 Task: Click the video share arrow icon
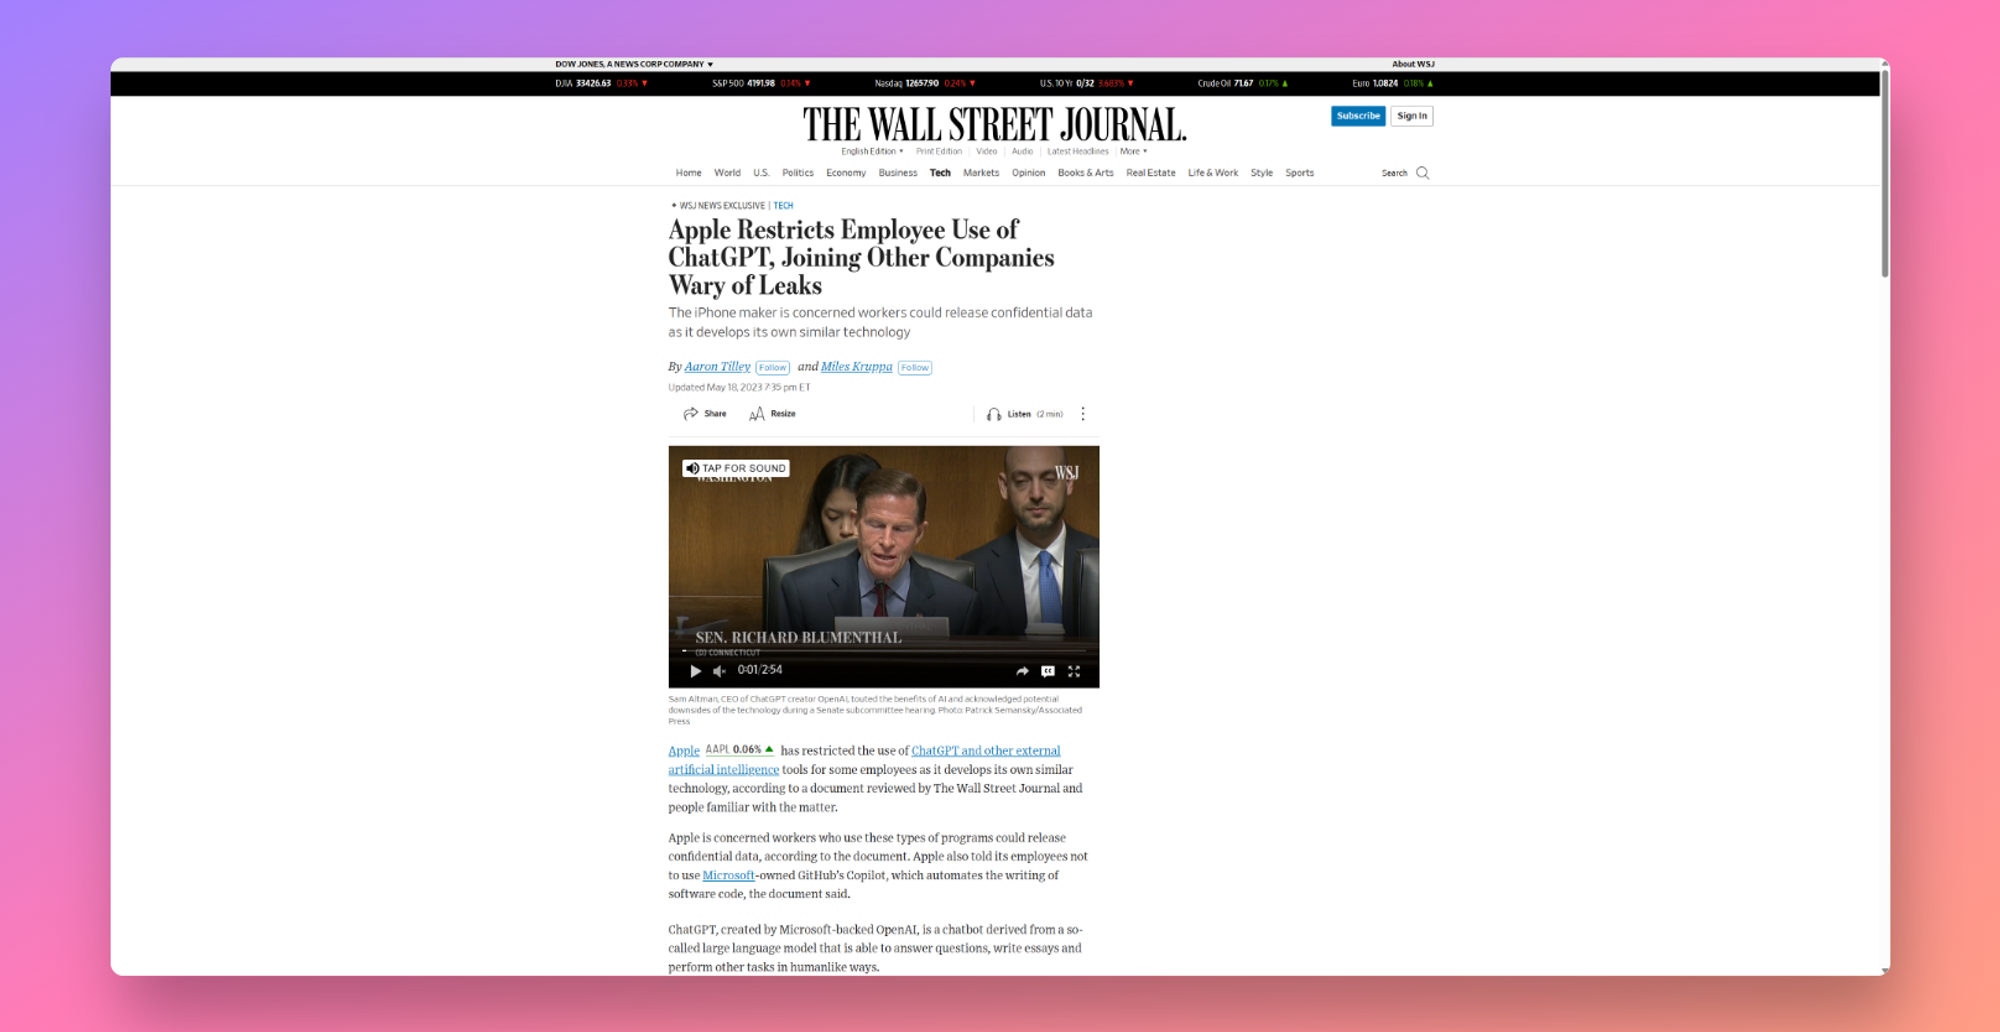1022,671
